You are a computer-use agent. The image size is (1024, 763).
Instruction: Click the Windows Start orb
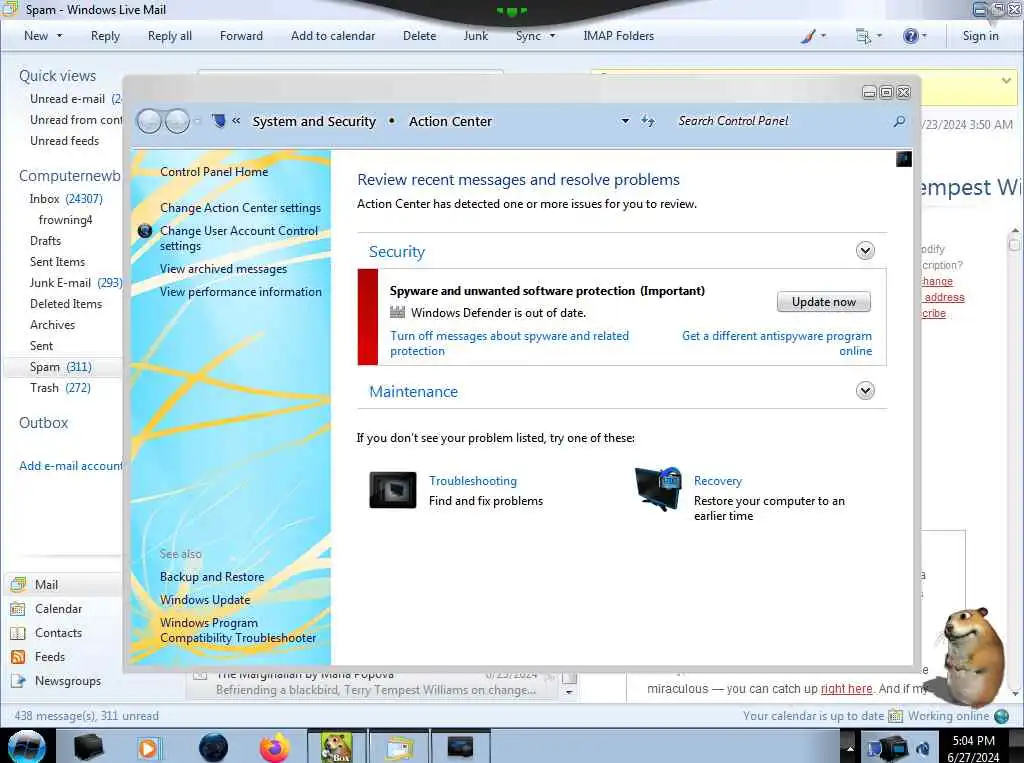click(x=26, y=747)
